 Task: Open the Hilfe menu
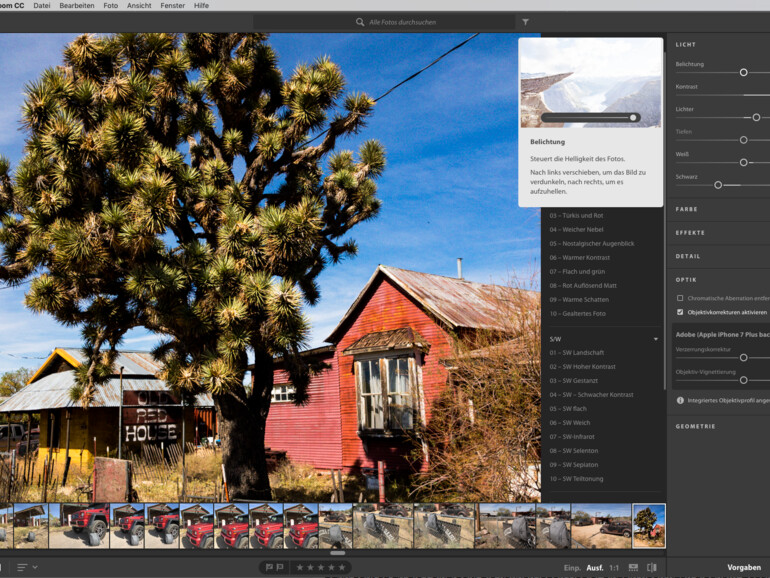click(201, 5)
